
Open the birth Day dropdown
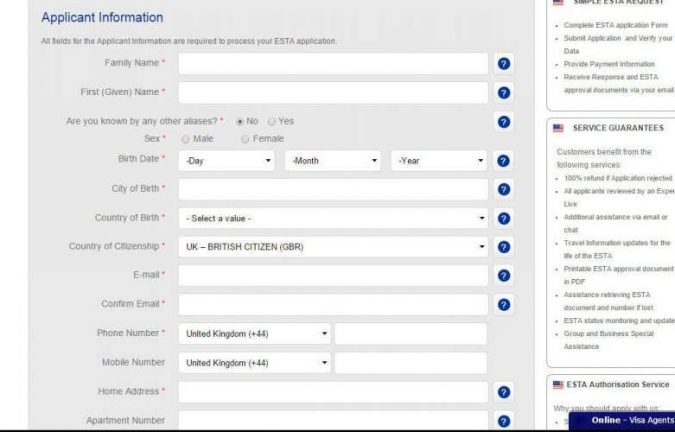[x=227, y=160]
